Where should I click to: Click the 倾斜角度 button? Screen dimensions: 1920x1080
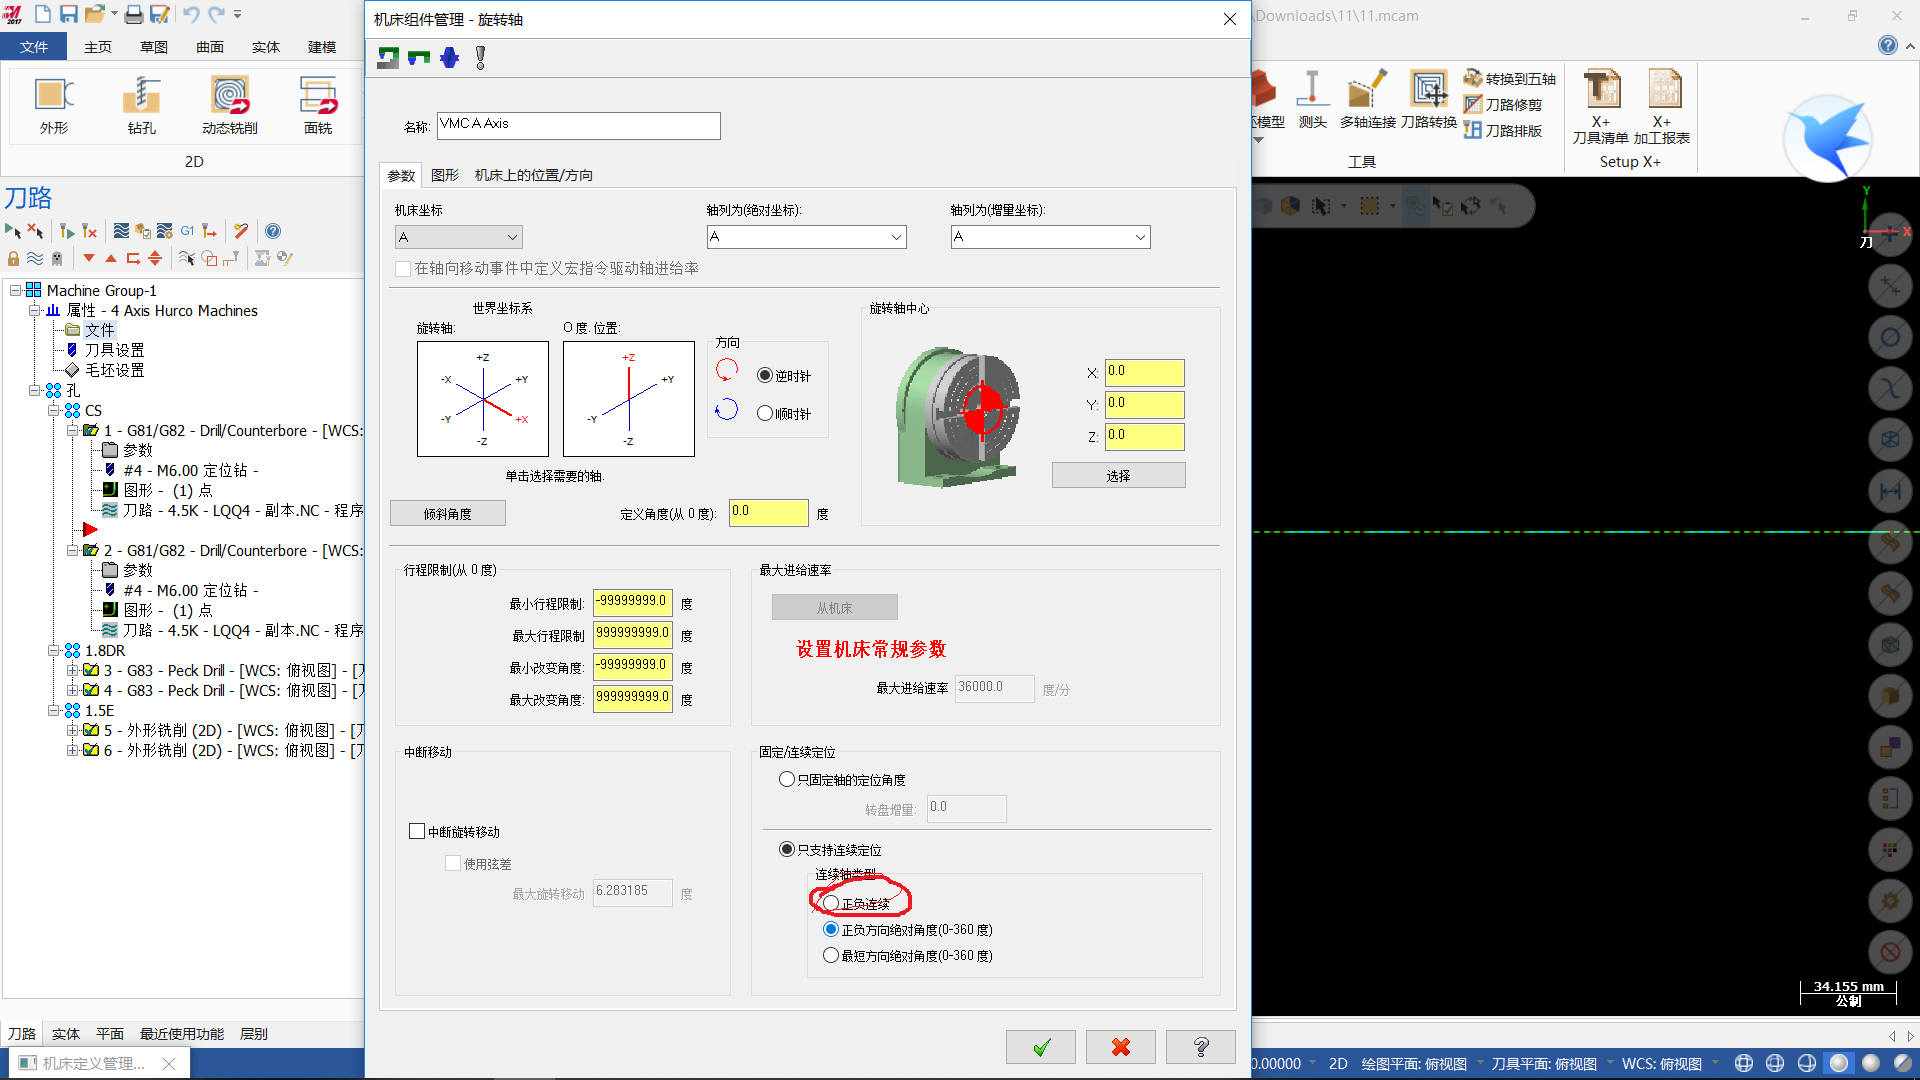point(447,513)
